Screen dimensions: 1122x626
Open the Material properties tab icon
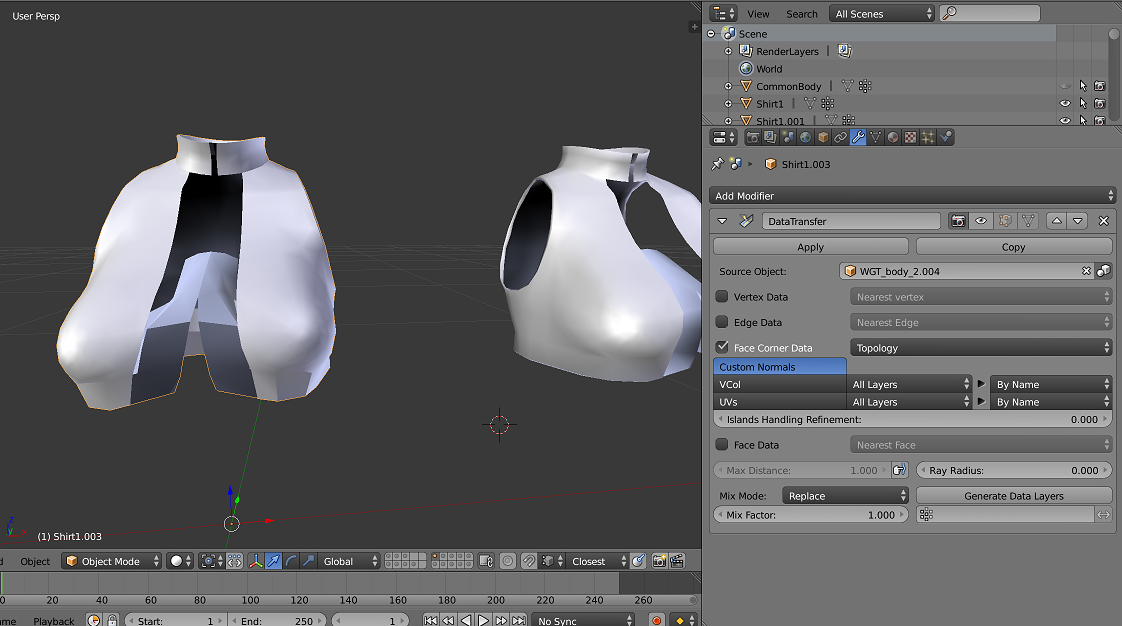[893, 137]
